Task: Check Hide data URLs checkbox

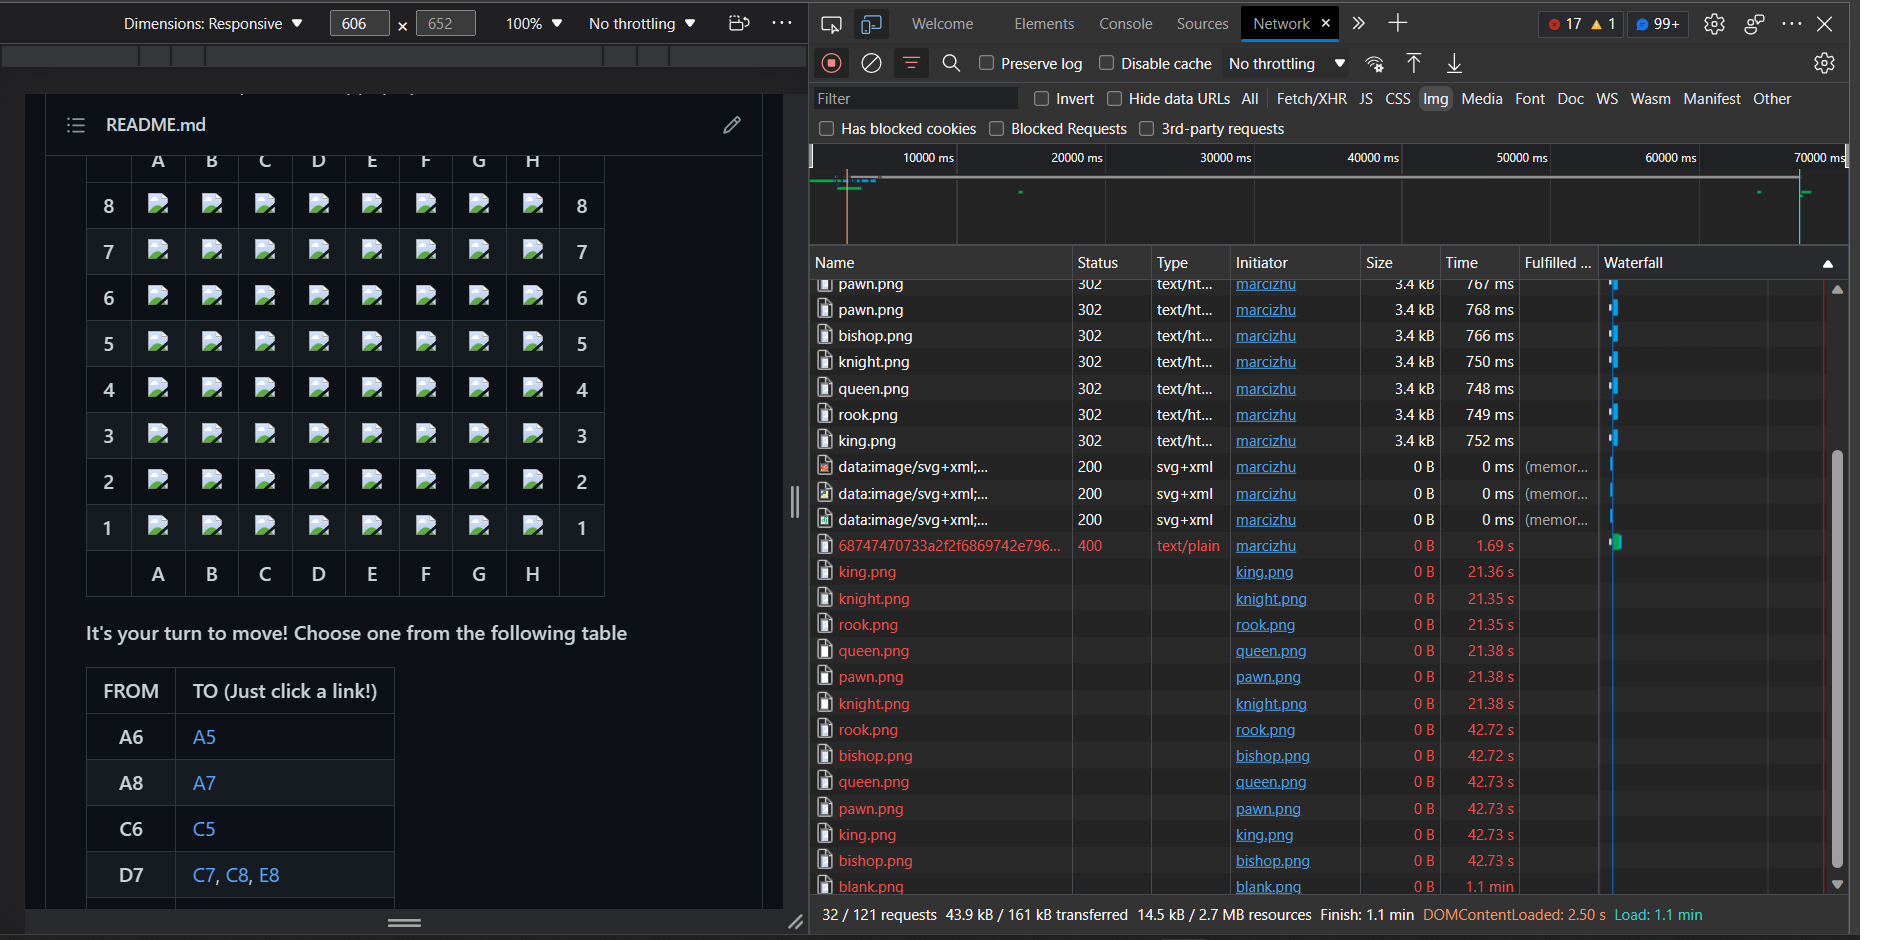Action: pos(1114,98)
